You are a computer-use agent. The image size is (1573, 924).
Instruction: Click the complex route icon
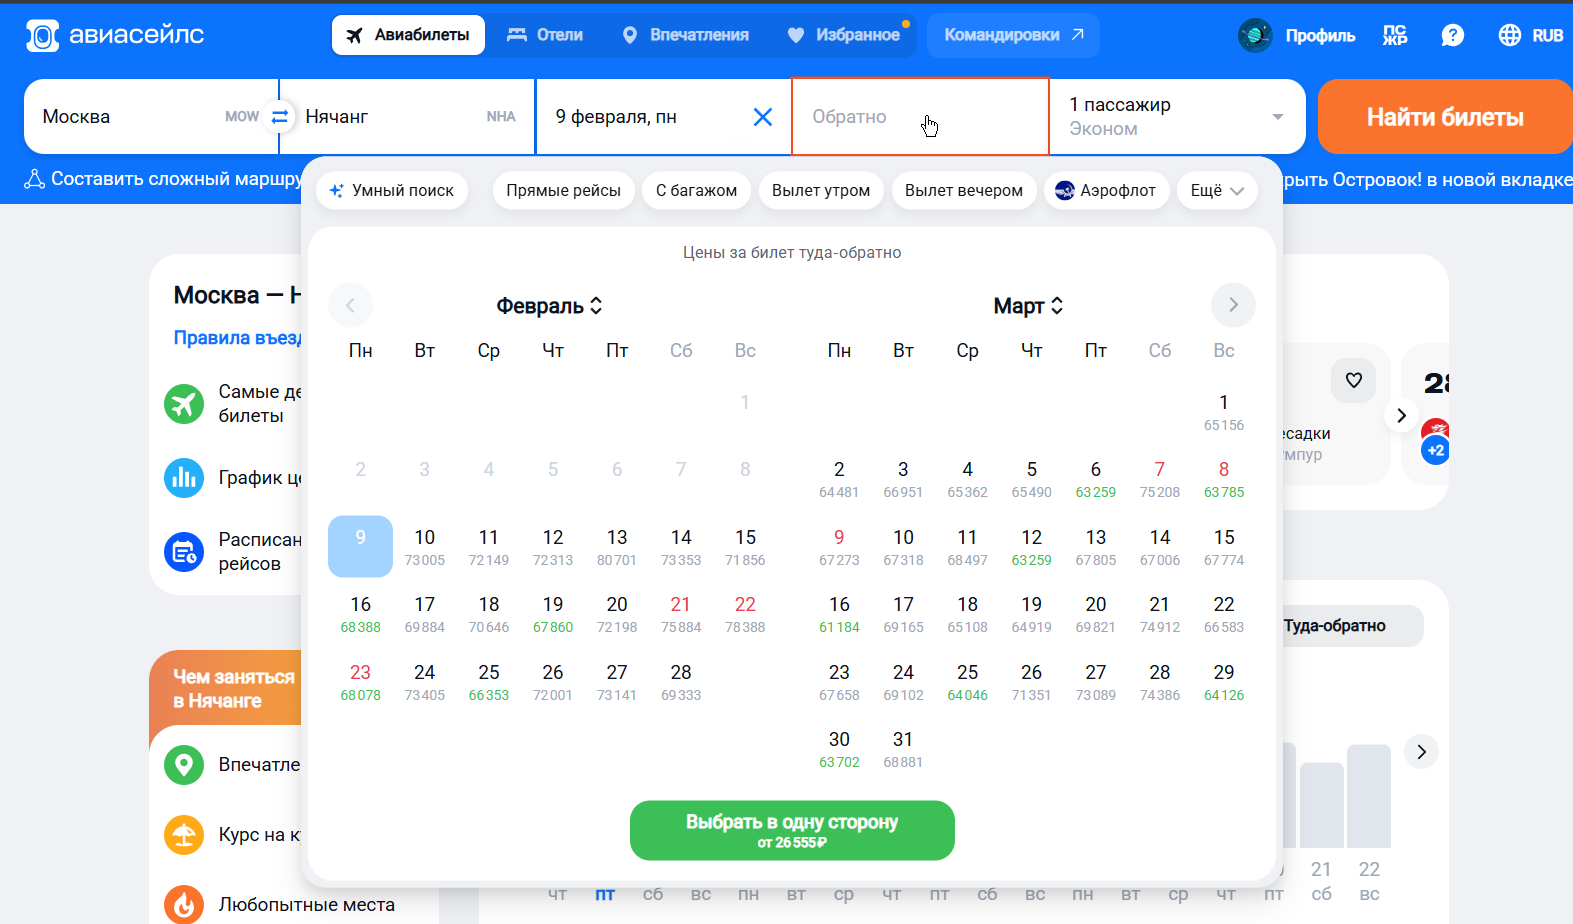coord(35,179)
